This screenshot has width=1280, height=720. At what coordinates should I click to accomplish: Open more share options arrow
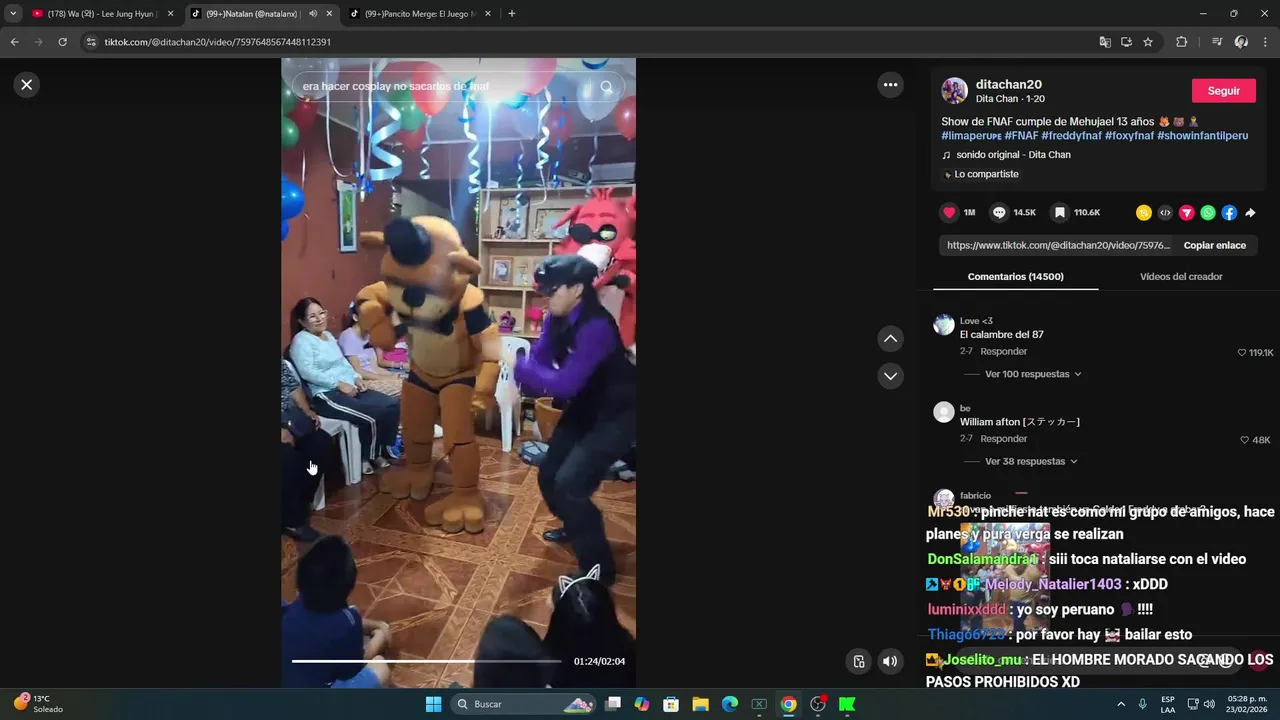click(1250, 213)
